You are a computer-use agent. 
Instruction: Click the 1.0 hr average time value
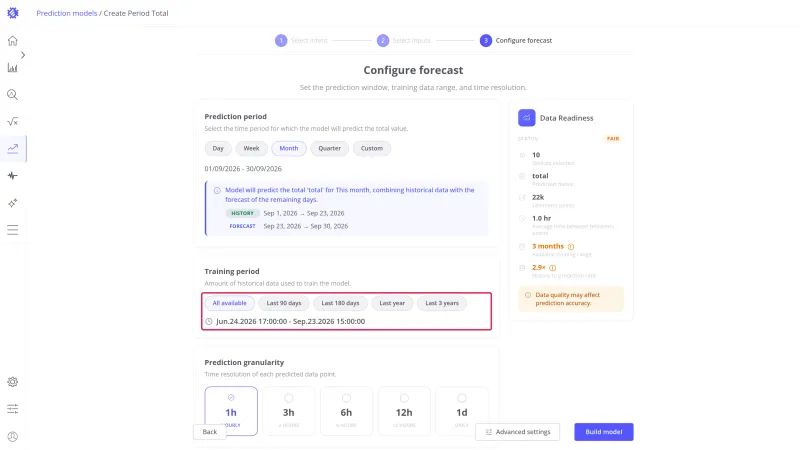pos(541,218)
